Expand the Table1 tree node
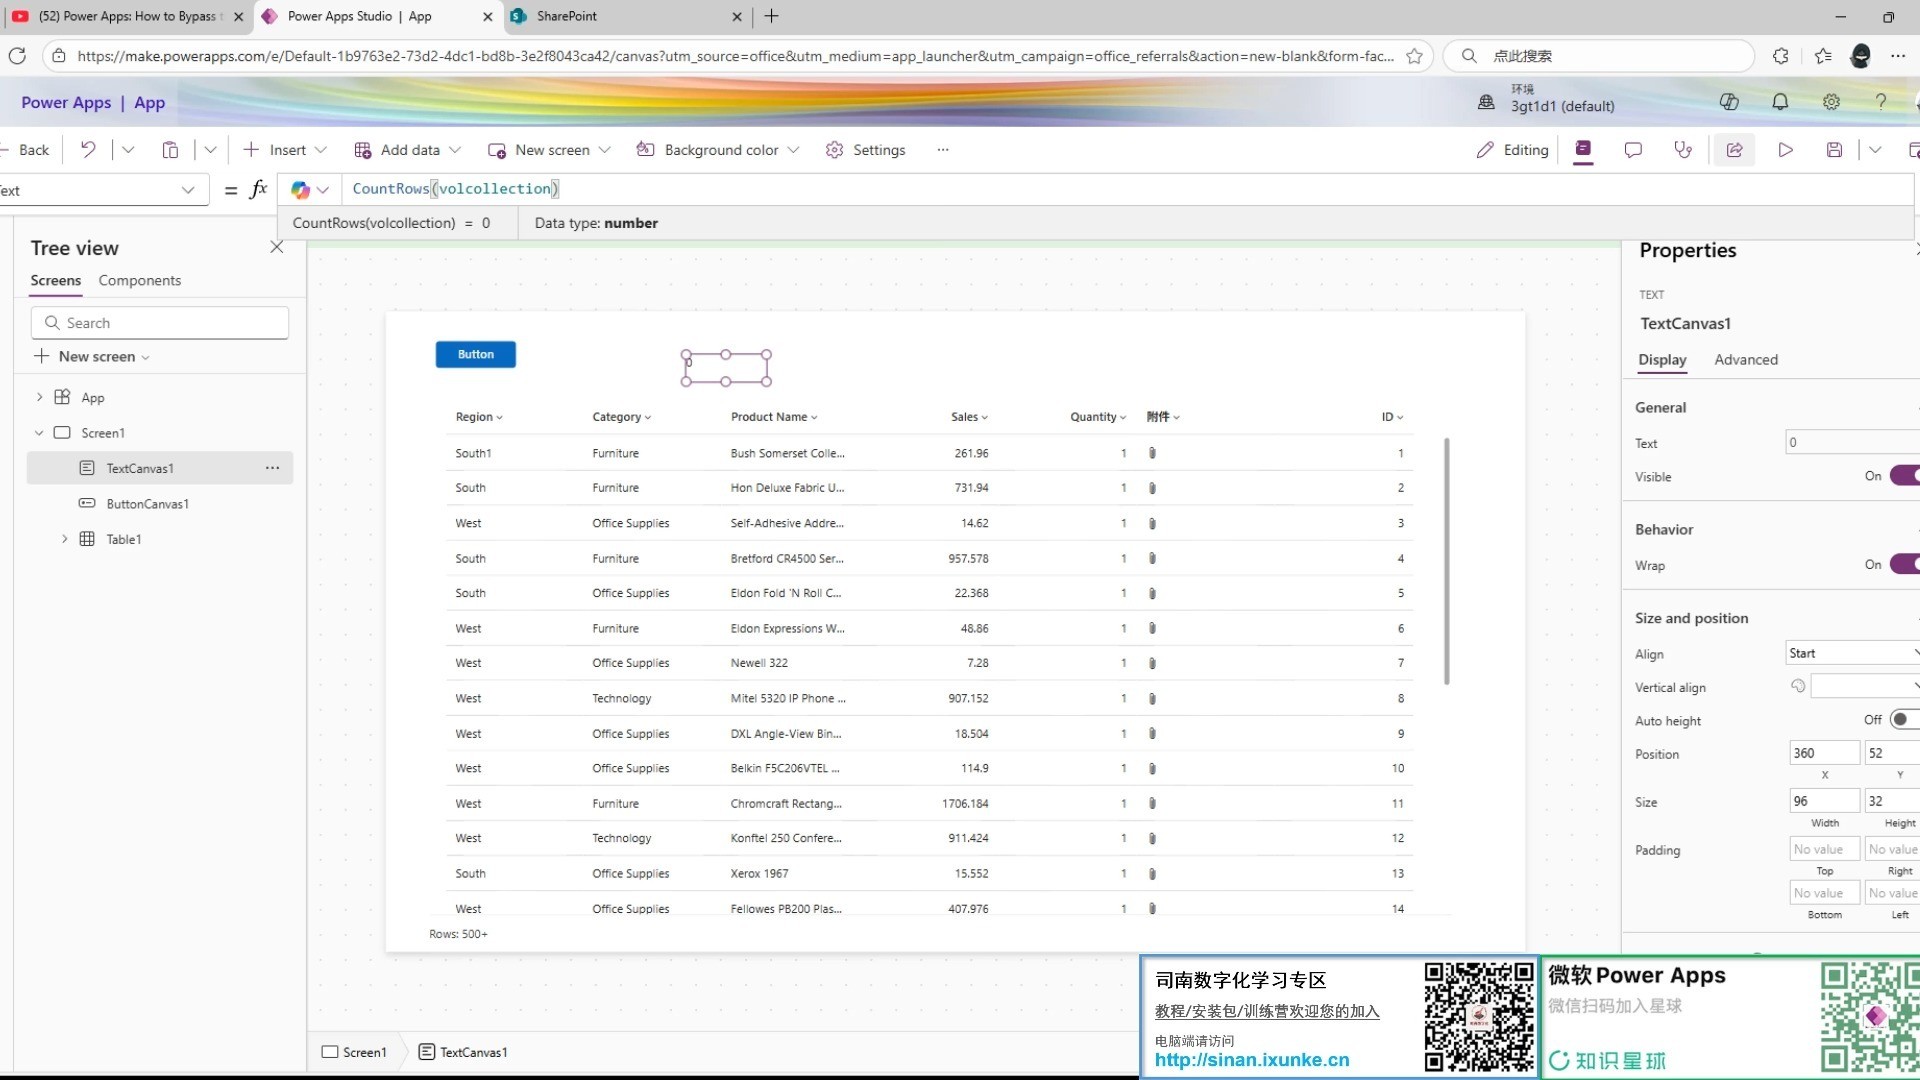Image resolution: width=1920 pixels, height=1080 pixels. point(65,539)
